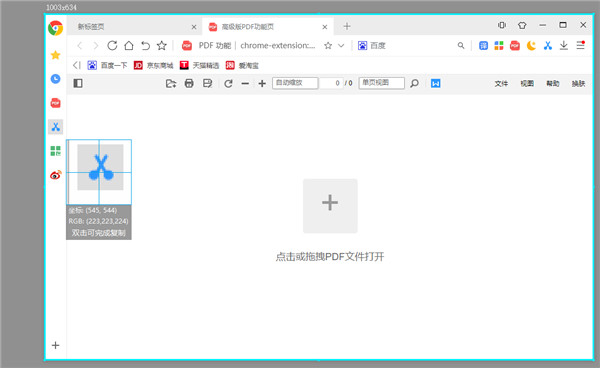This screenshot has height=368, width=600.
Task: Click the search magnifier icon
Action: (x=461, y=46)
